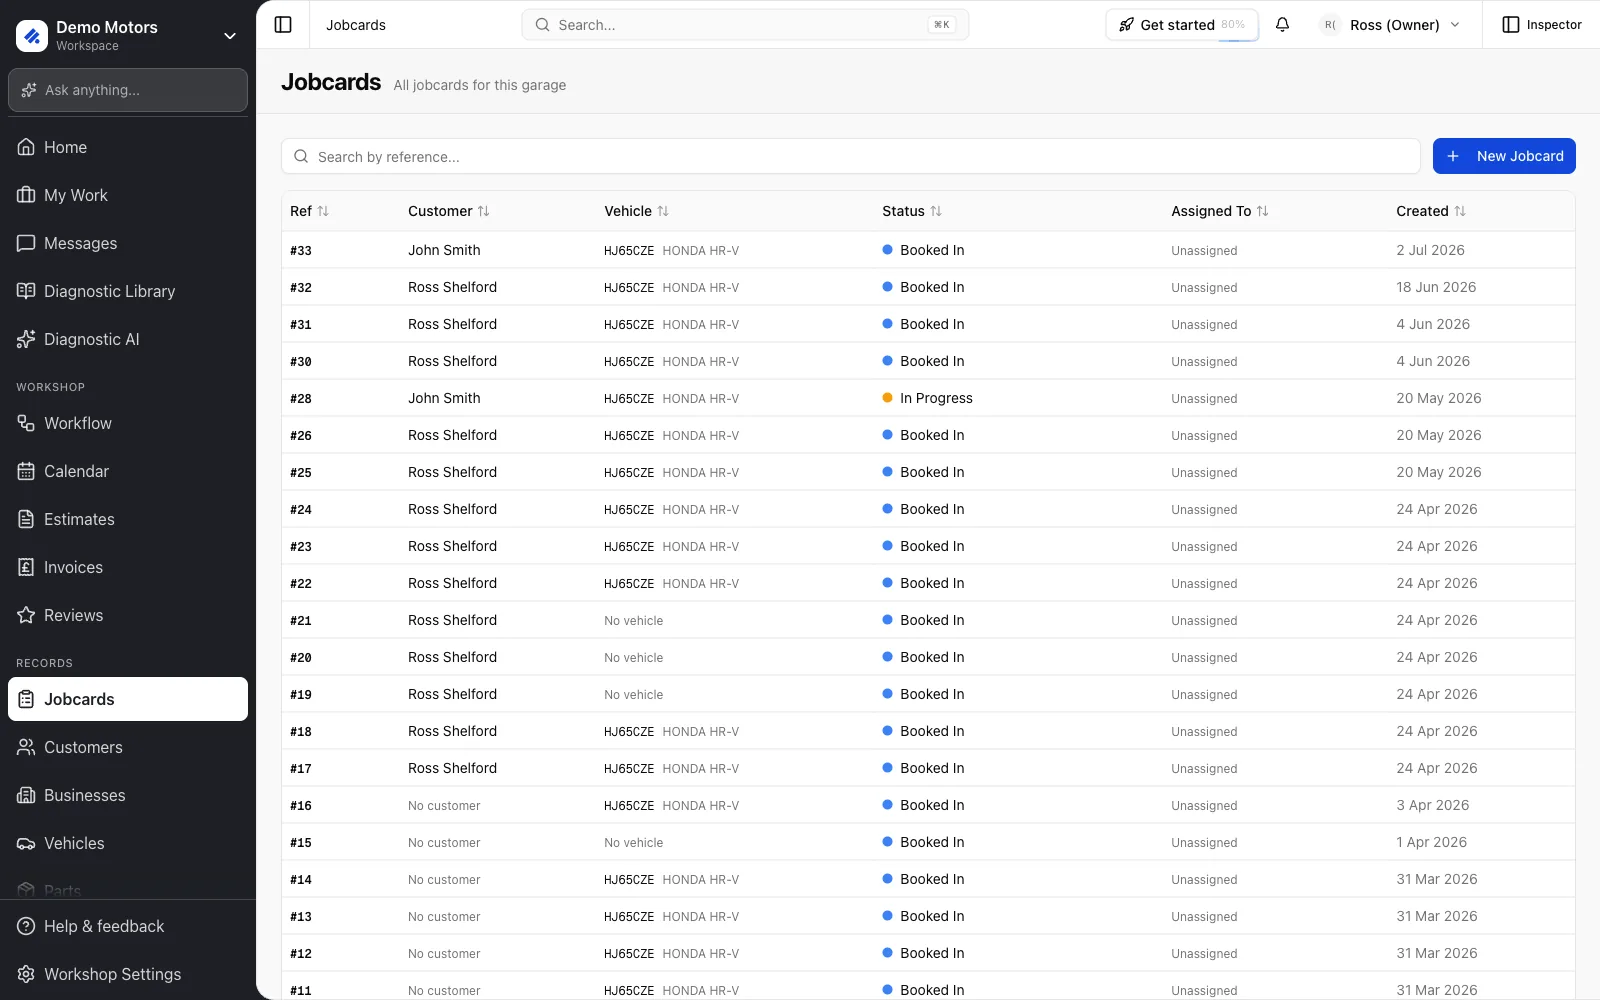Sort table by Created column
Screen dimensions: 1600x1000
[x=1431, y=211]
